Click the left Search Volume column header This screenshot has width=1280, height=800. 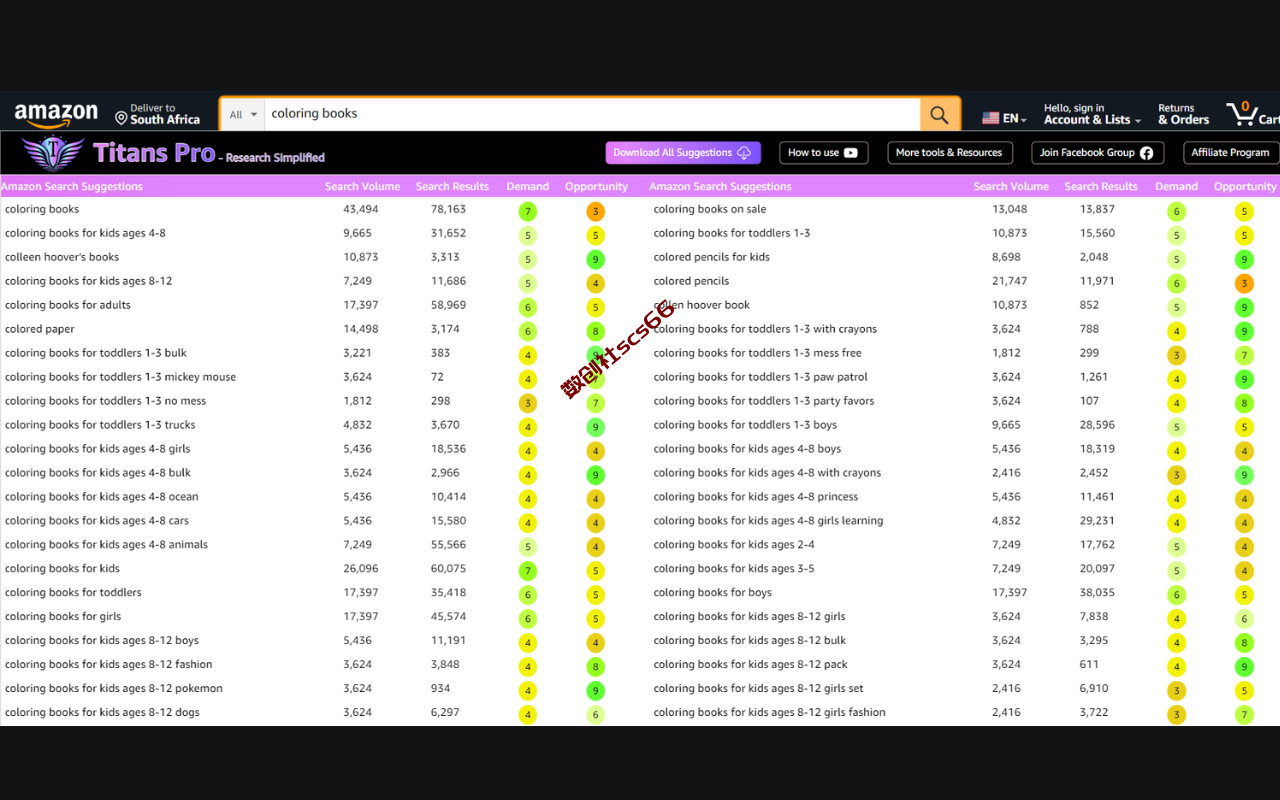[x=362, y=186]
